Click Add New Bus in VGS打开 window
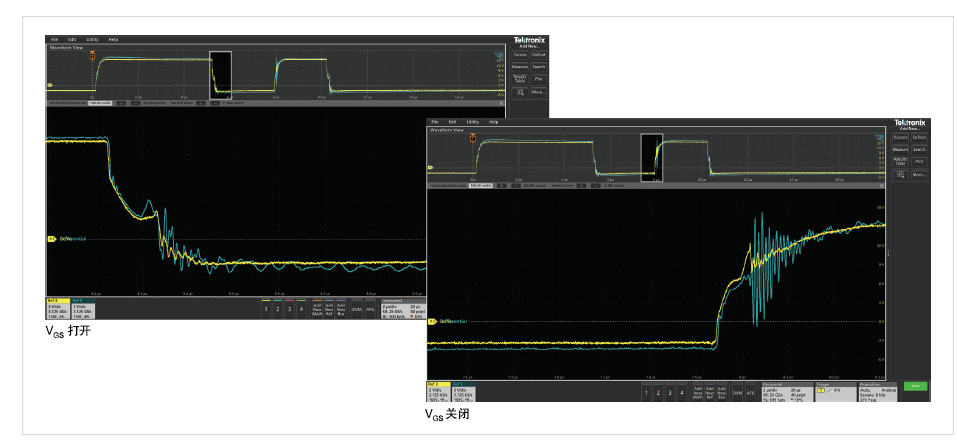 [x=341, y=309]
